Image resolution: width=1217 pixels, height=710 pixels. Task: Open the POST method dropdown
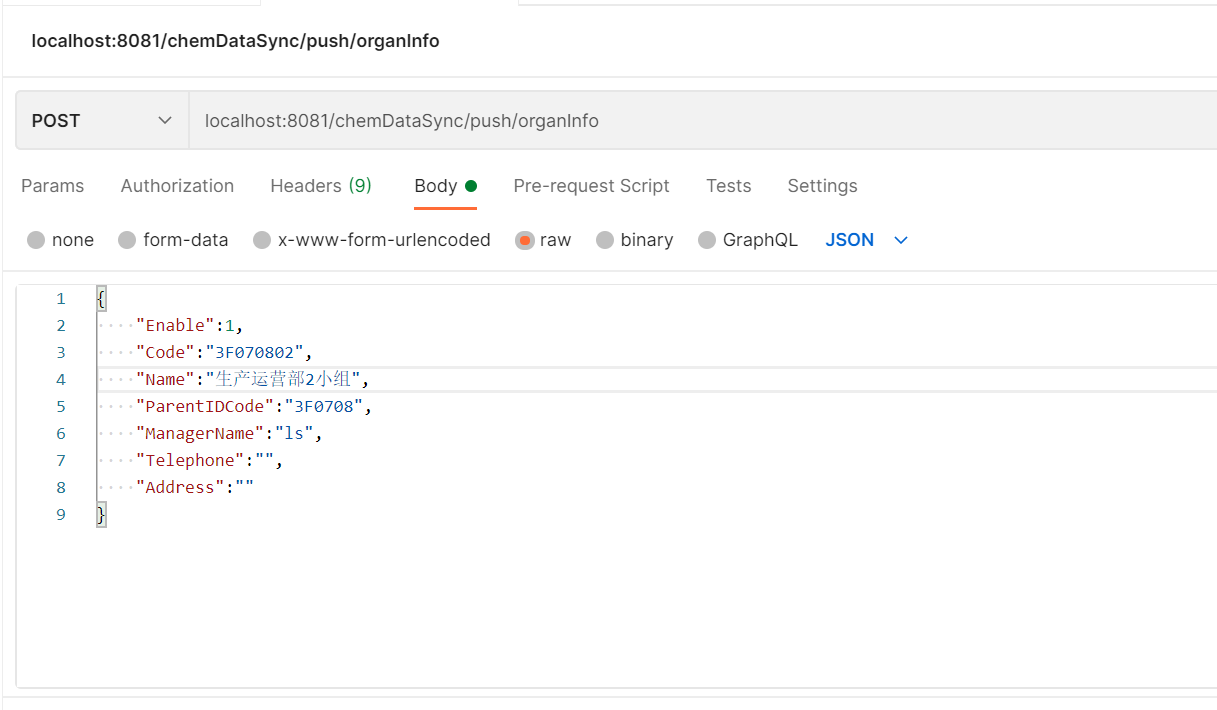tap(100, 119)
